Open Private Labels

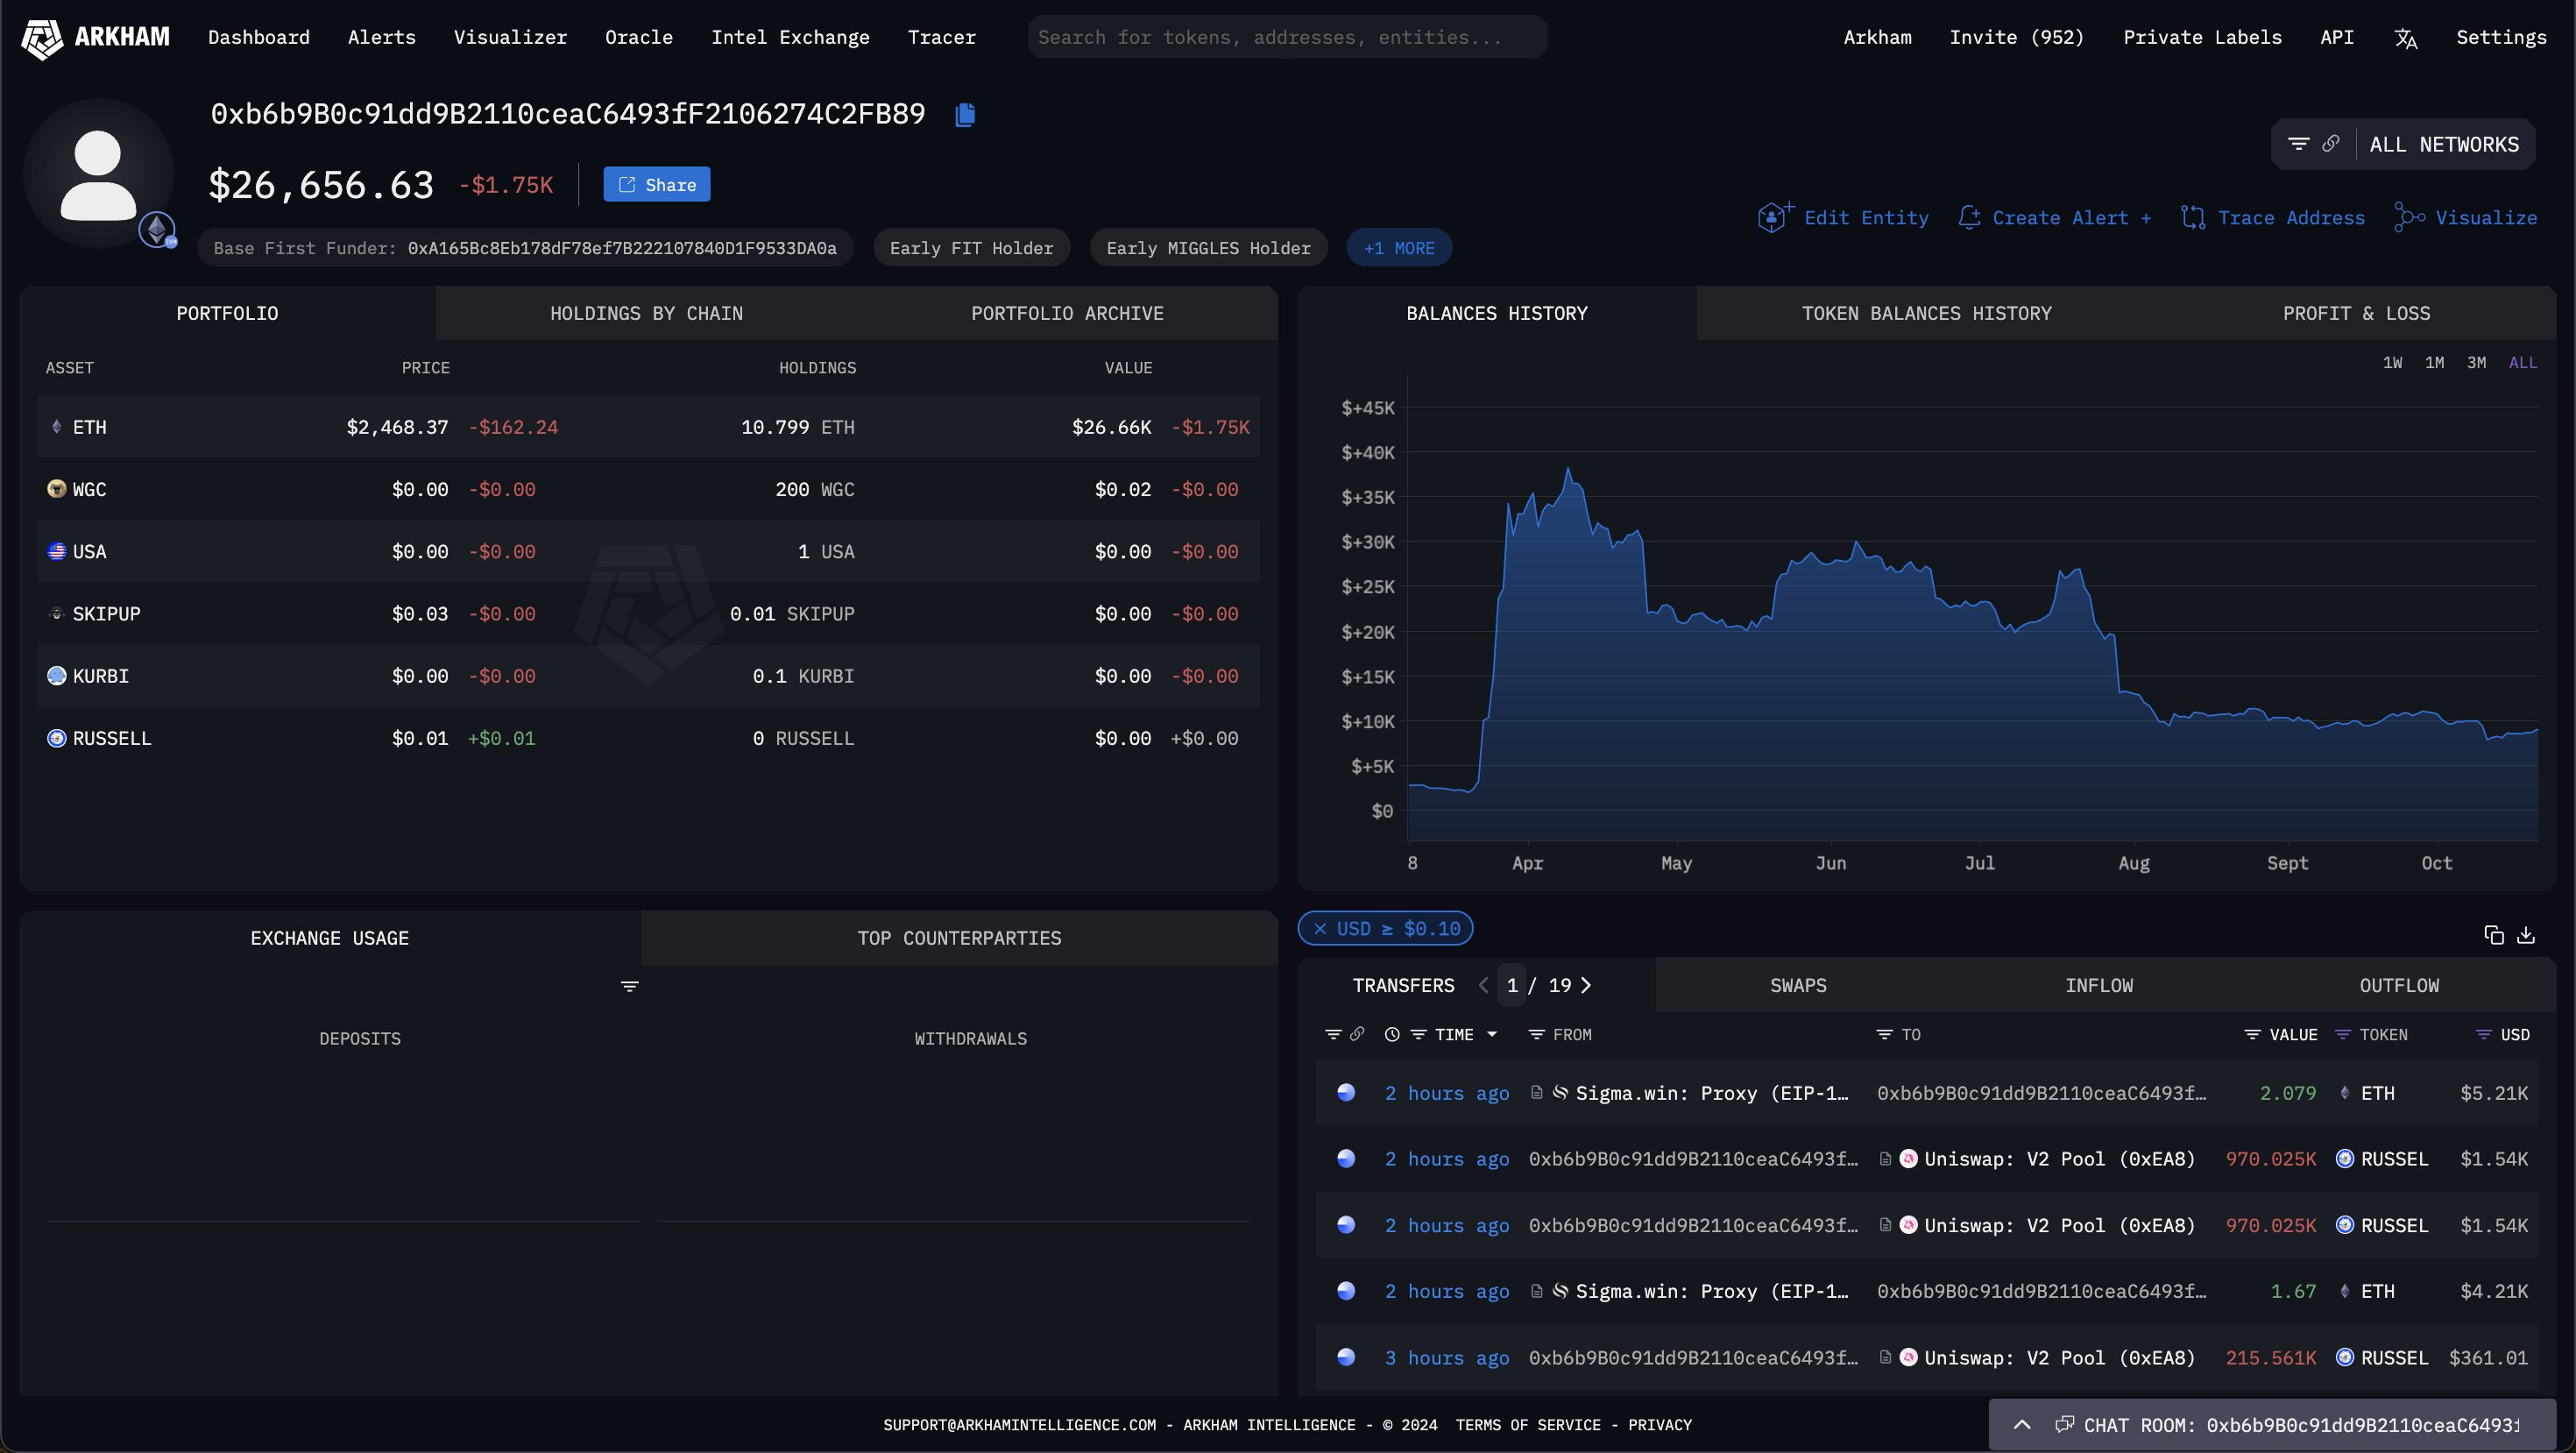pyautogui.click(x=2203, y=37)
